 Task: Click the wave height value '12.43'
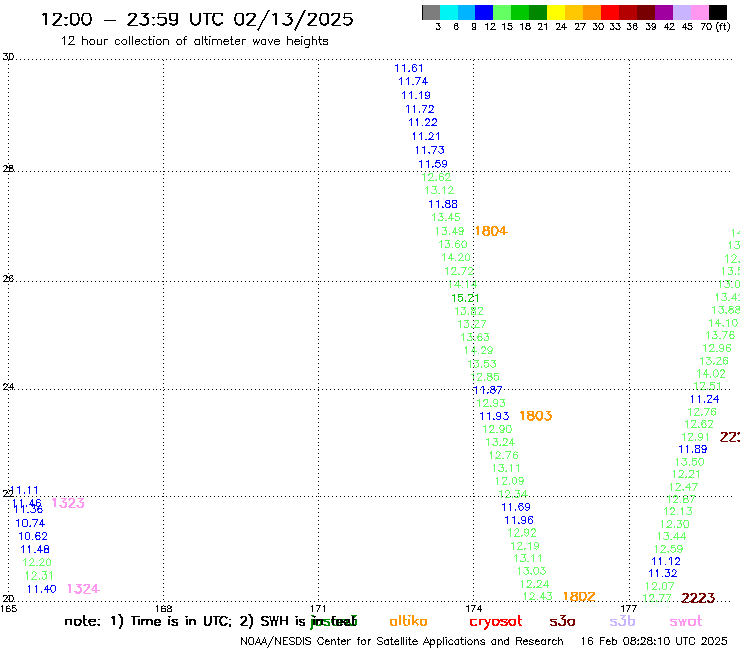click(538, 597)
